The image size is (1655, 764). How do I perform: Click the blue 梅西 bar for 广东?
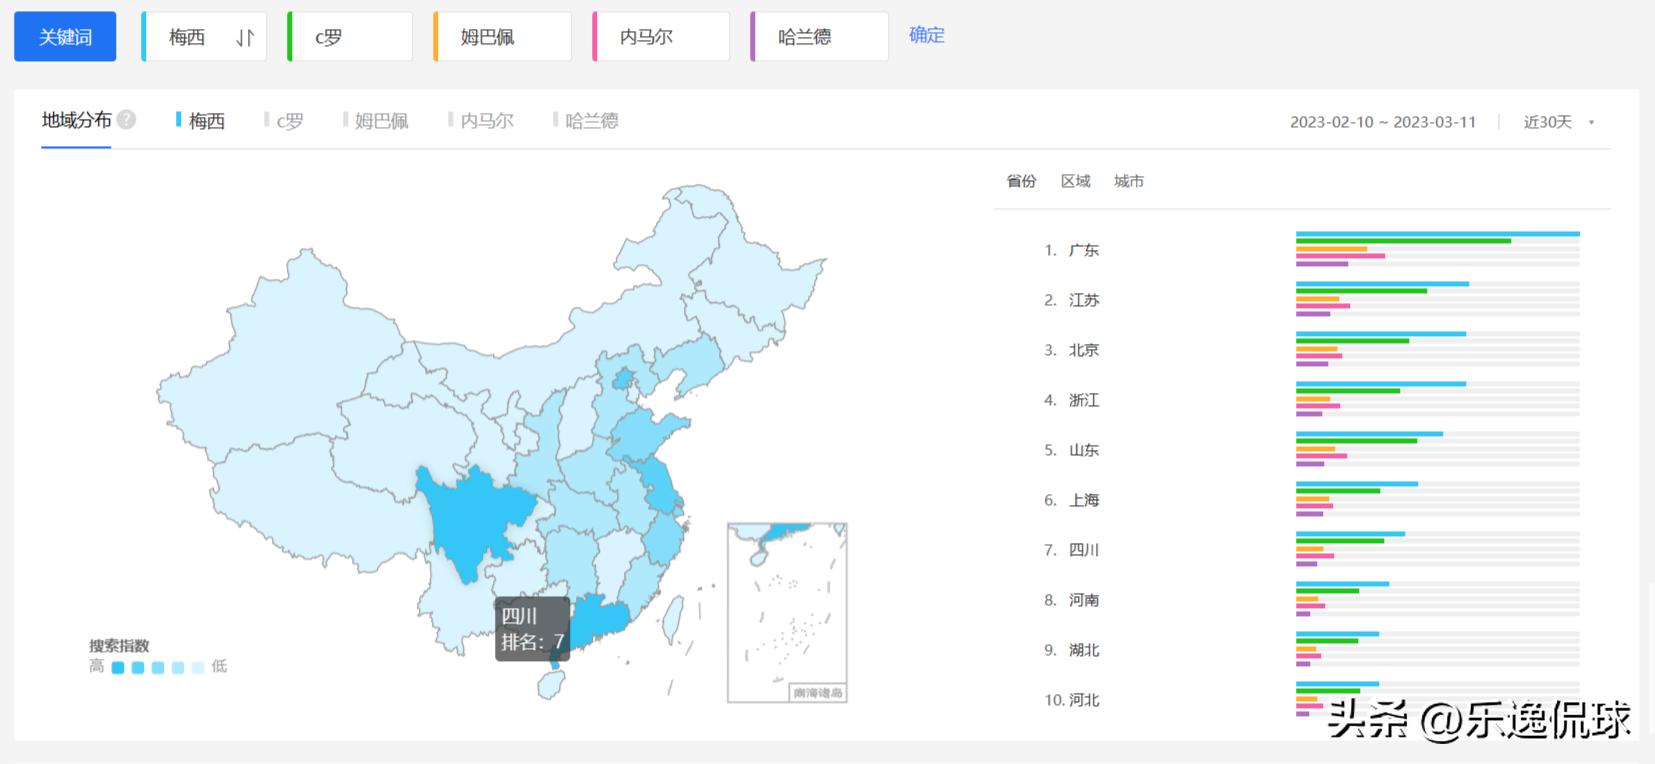[x=1438, y=234]
